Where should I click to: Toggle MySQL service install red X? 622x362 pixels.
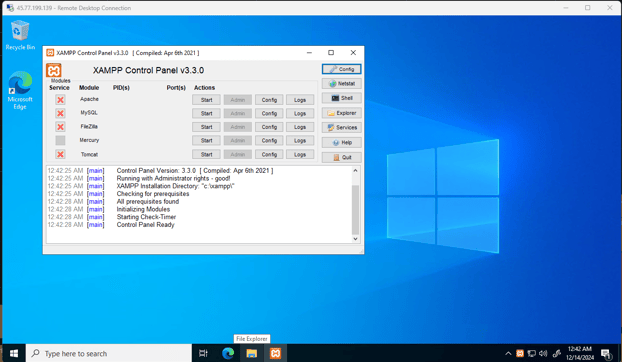60,113
